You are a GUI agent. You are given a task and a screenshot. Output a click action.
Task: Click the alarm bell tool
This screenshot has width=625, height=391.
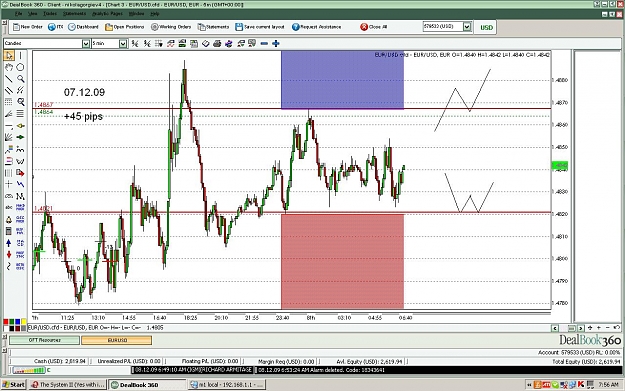[x=9, y=220]
